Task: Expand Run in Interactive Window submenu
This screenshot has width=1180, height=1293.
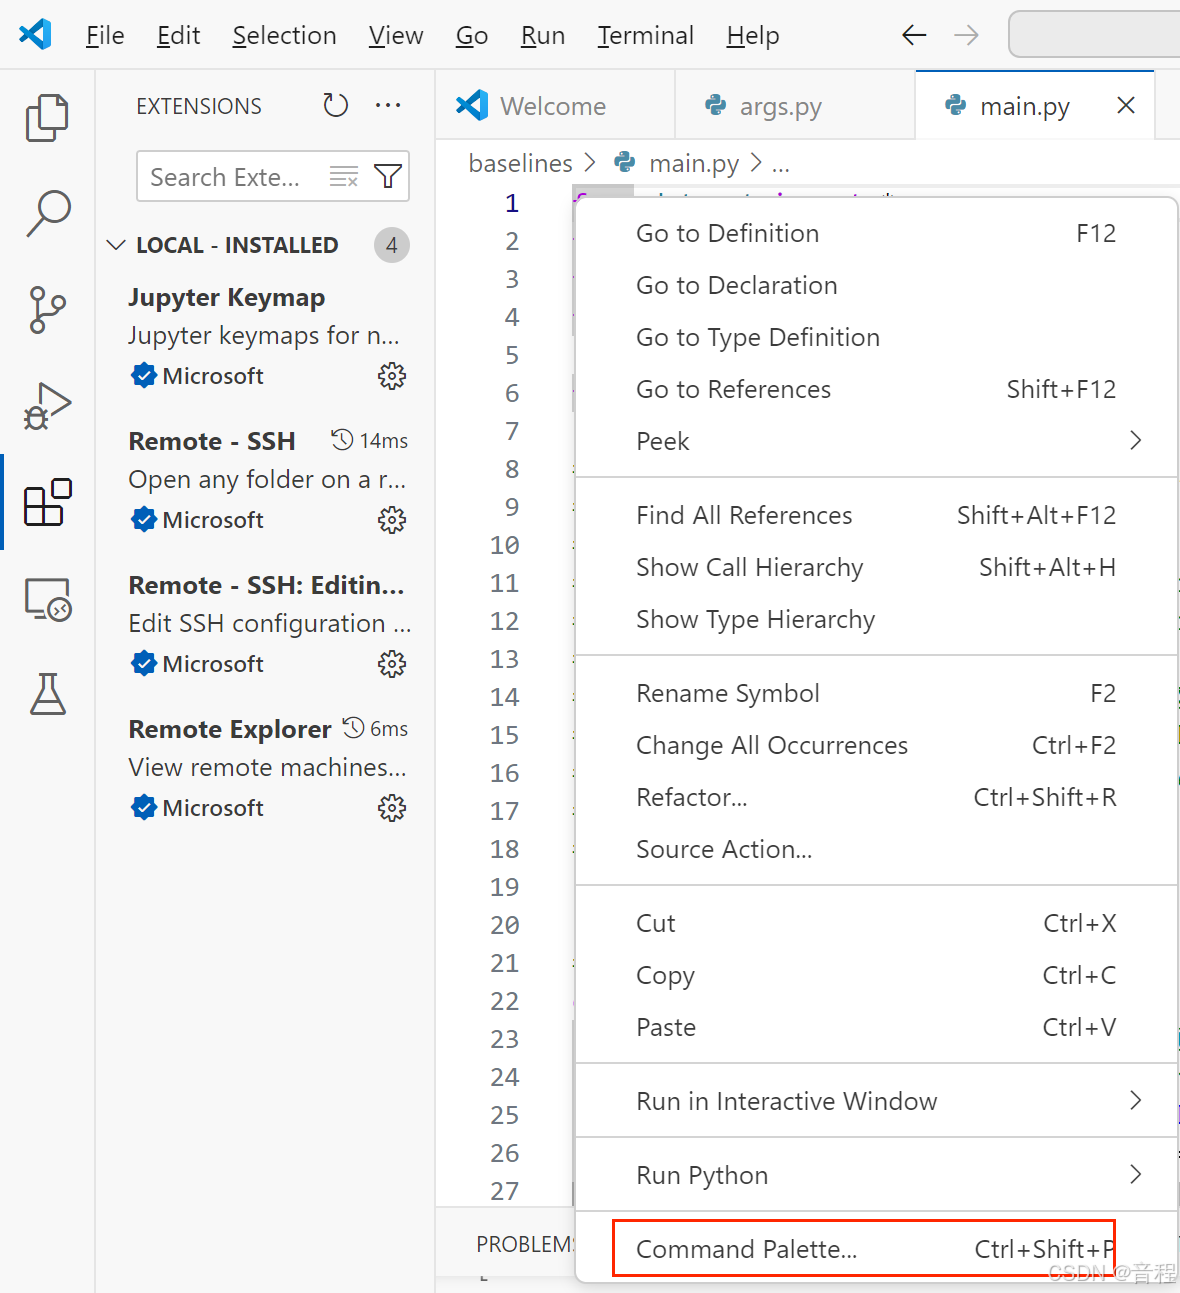Action: click(1134, 1101)
